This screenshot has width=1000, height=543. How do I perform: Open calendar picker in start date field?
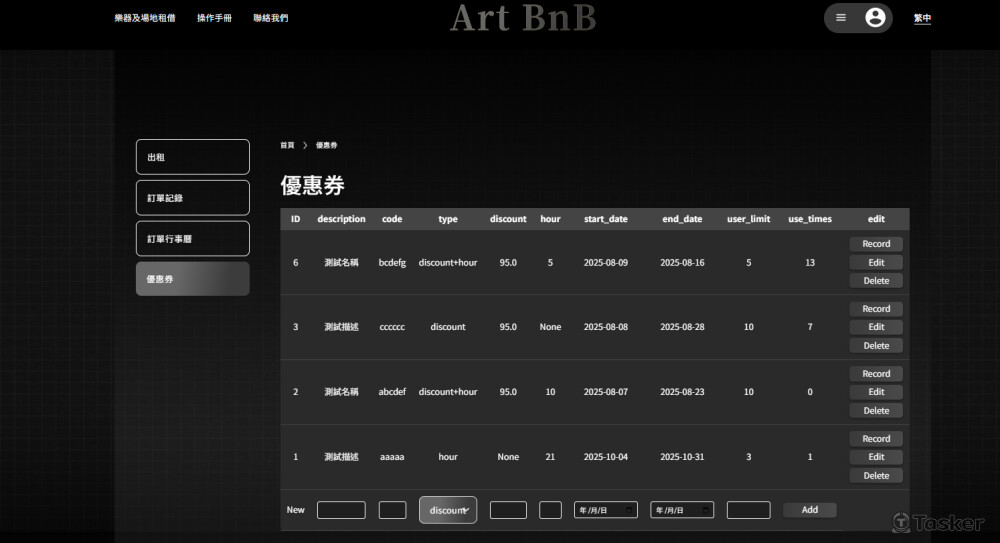[629, 510]
